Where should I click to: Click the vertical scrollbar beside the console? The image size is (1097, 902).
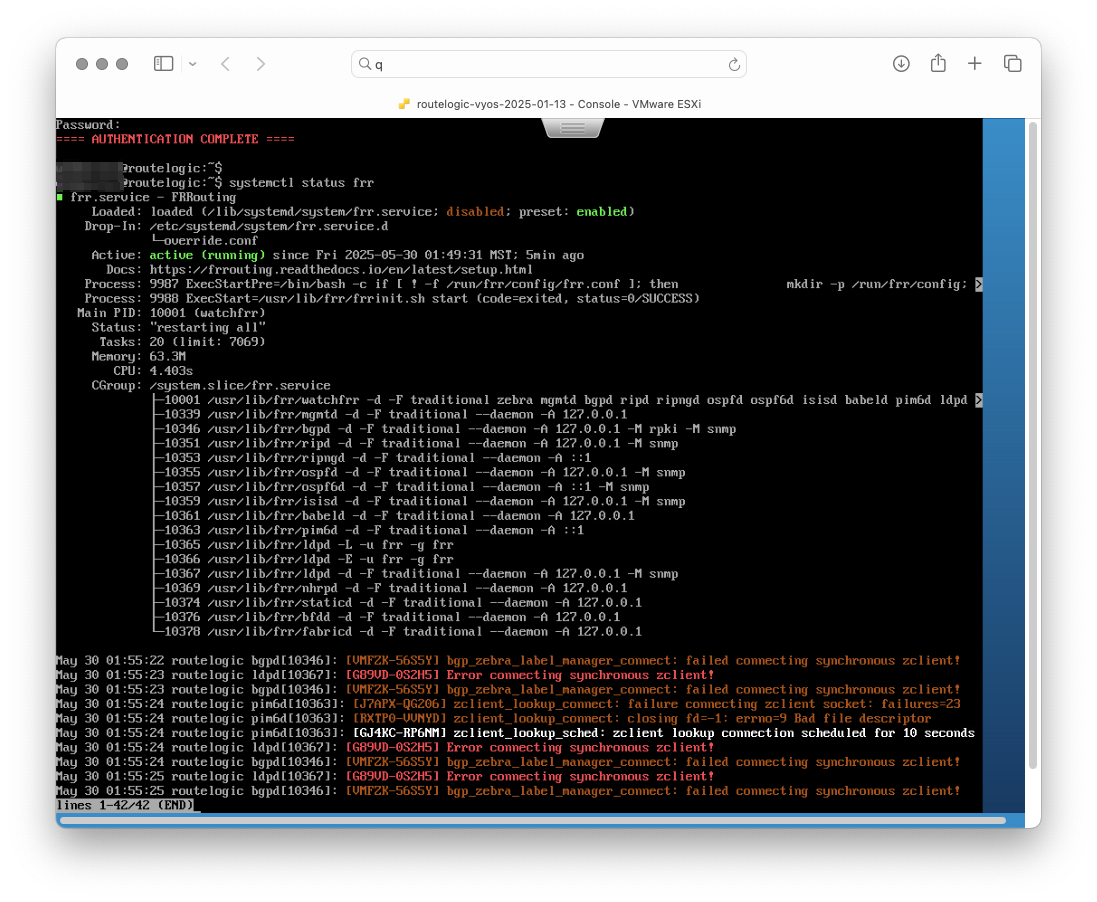pos(1033,445)
